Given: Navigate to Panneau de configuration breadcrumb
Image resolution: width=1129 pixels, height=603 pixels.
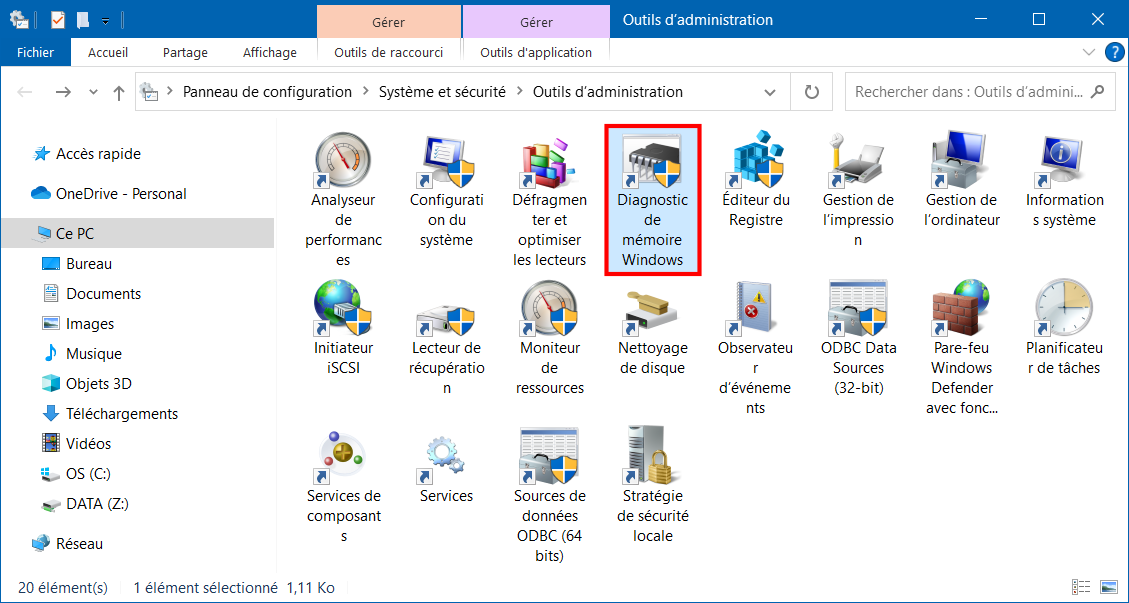Looking at the screenshot, I should 268,92.
